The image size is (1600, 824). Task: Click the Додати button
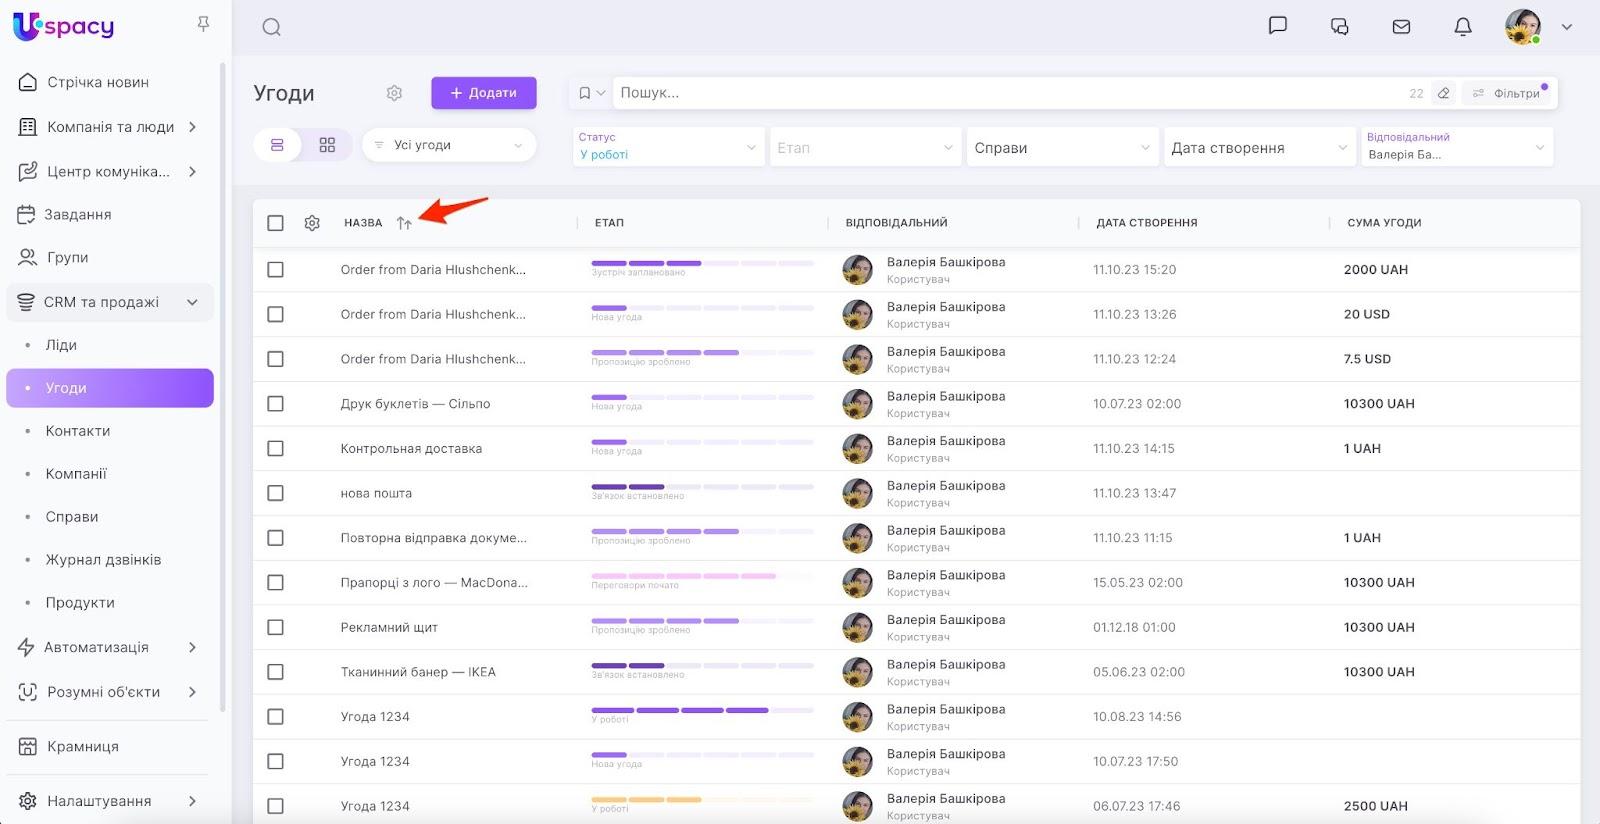[x=484, y=93]
